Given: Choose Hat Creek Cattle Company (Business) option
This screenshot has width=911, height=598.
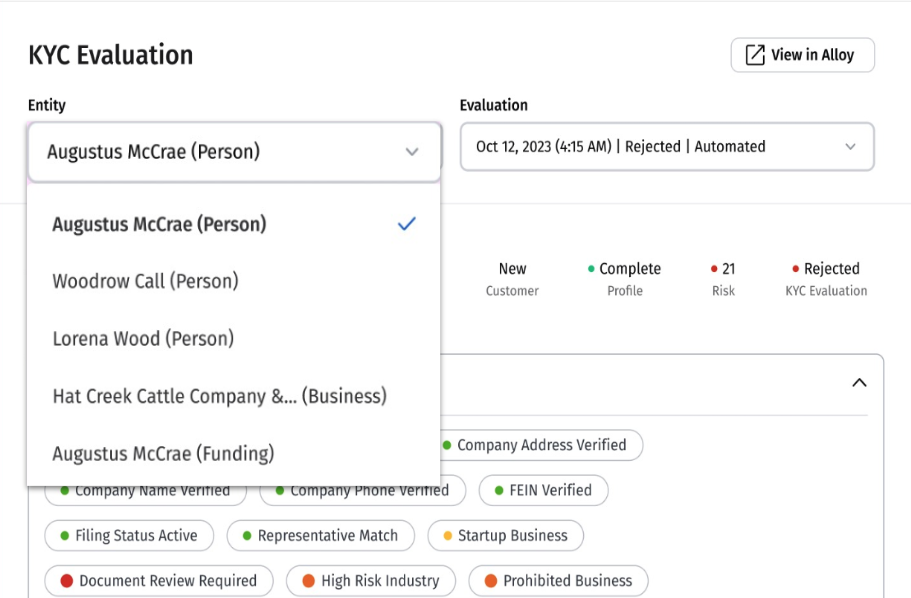Looking at the screenshot, I should coord(219,396).
